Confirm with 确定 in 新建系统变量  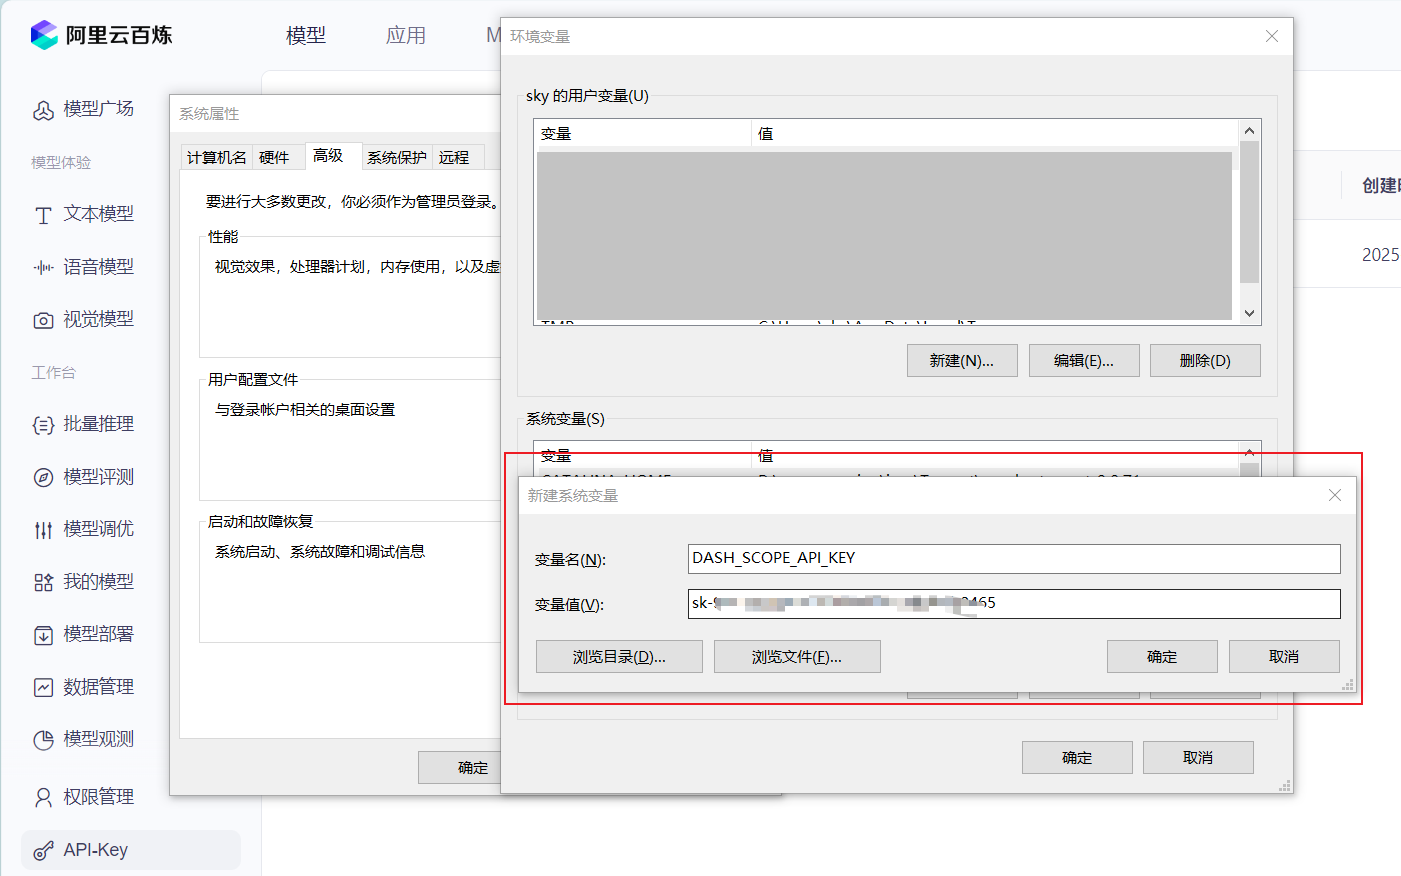pyautogui.click(x=1162, y=656)
